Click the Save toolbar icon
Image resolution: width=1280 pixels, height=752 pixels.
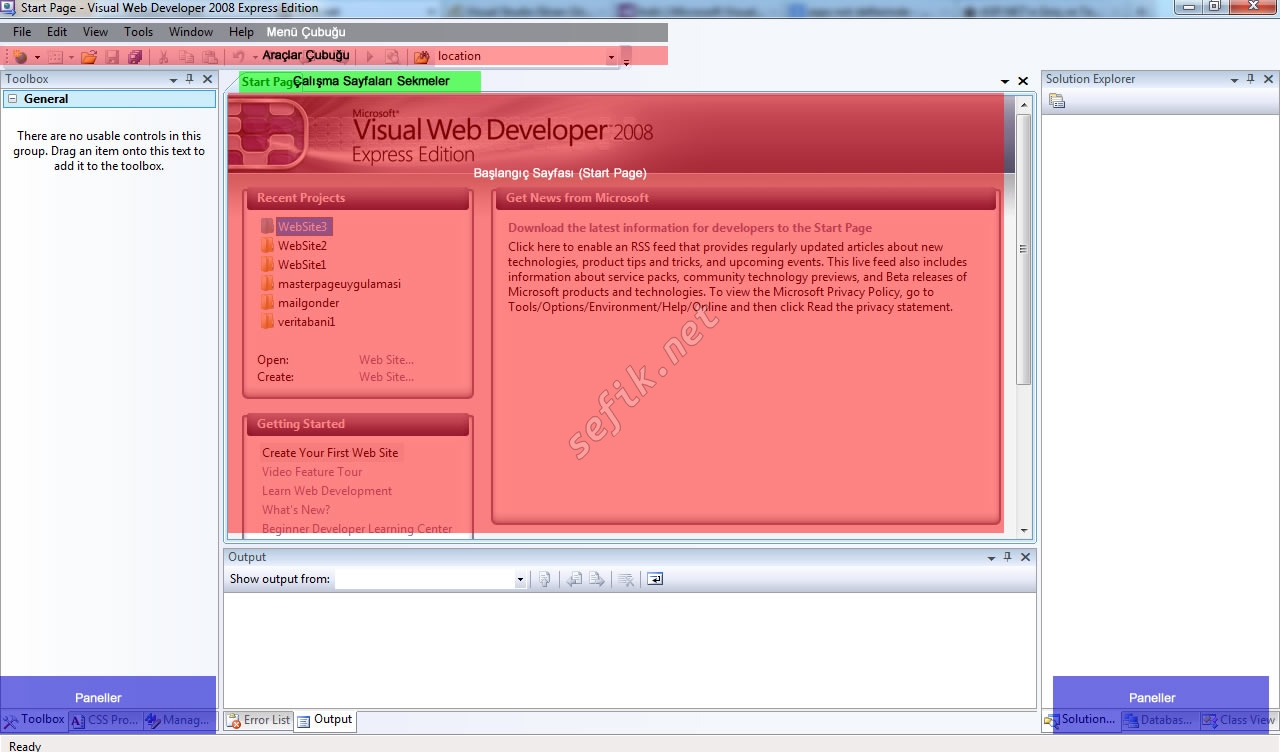[x=112, y=57]
